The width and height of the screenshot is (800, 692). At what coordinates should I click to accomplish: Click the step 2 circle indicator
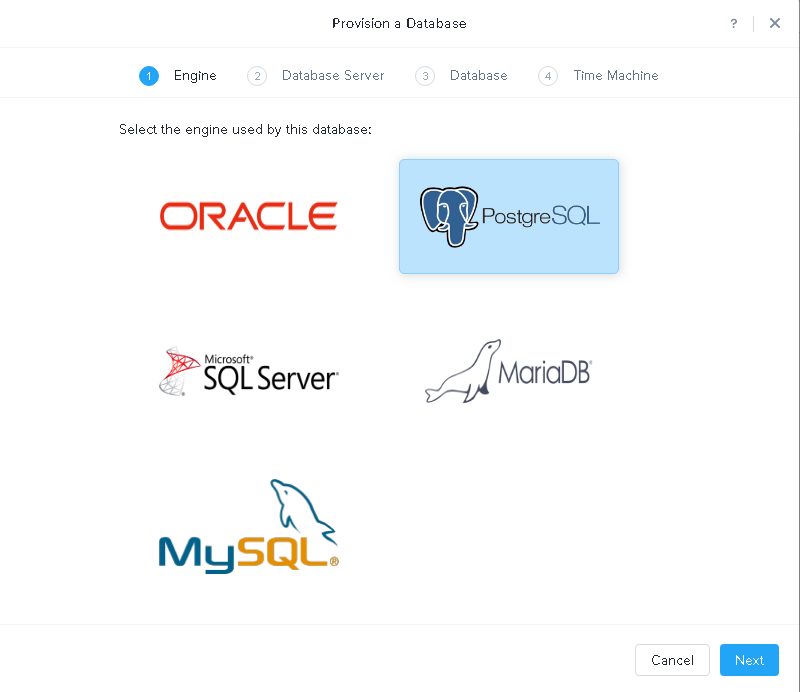coord(257,76)
